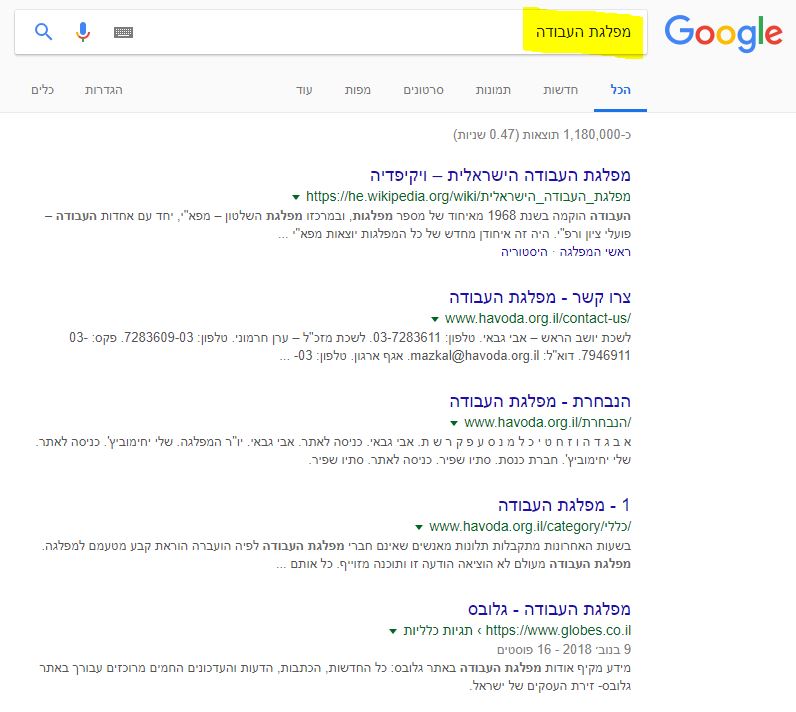Expand dropdown arrow beside havoda.org.il/הנבחרת/
The height and width of the screenshot is (712, 796).
click(x=454, y=423)
